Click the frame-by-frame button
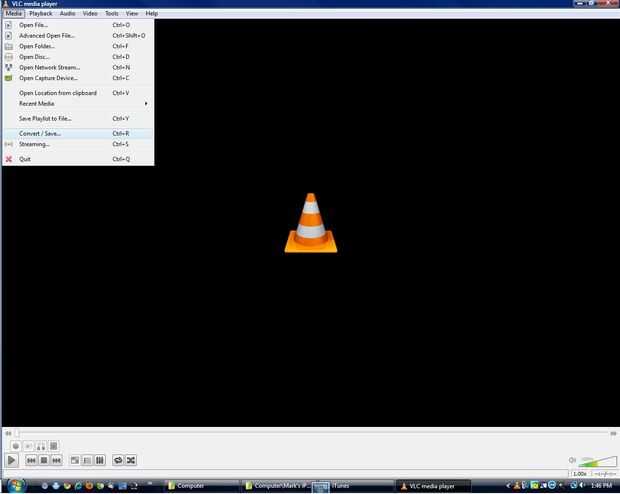 click(x=53, y=446)
